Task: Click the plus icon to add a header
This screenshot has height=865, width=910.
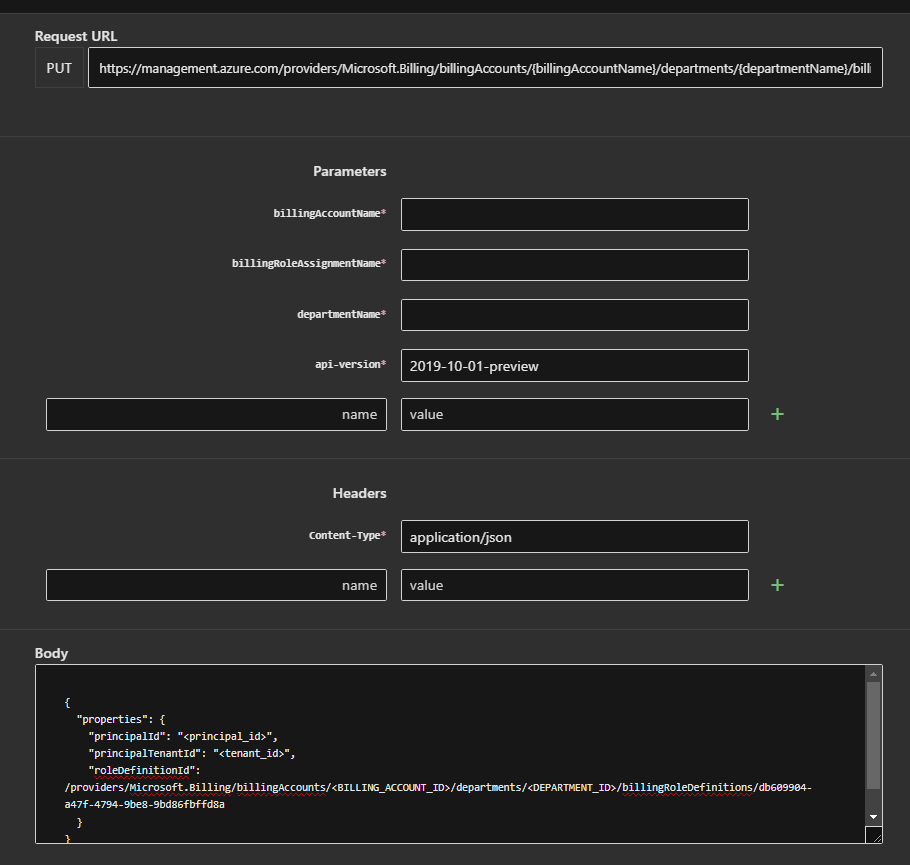Action: pyautogui.click(x=777, y=585)
